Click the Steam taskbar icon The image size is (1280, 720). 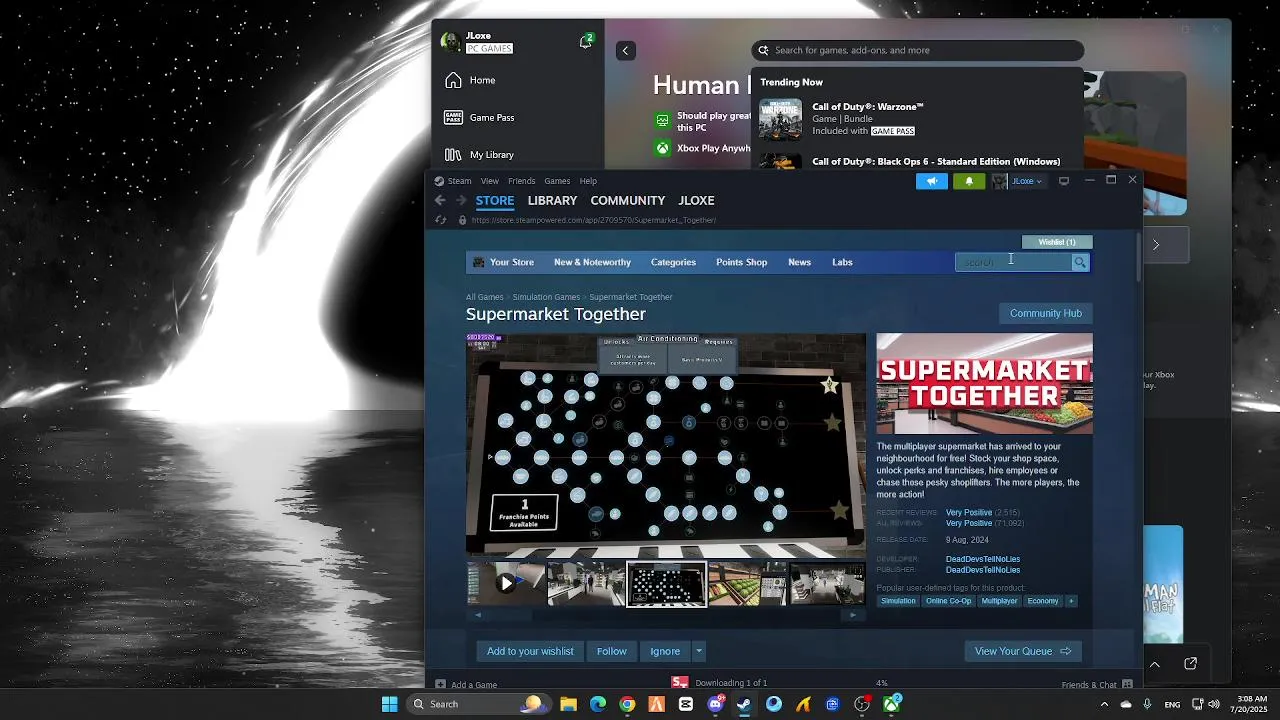coord(744,704)
